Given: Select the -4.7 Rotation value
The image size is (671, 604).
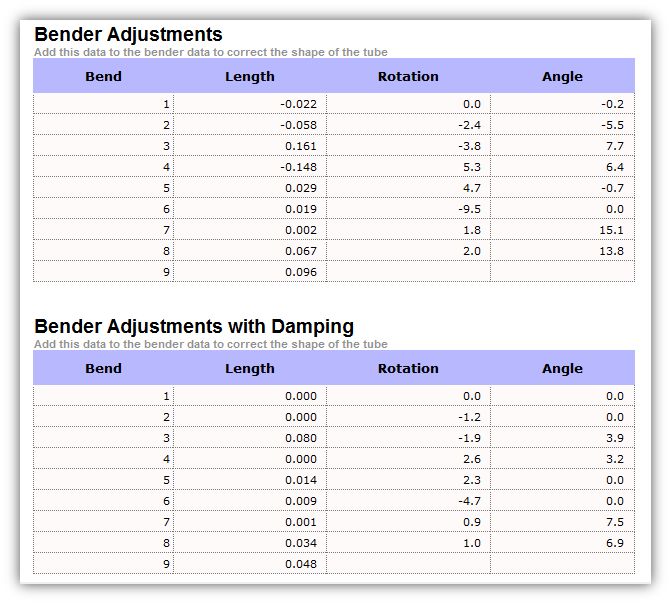Looking at the screenshot, I should 469,501.
